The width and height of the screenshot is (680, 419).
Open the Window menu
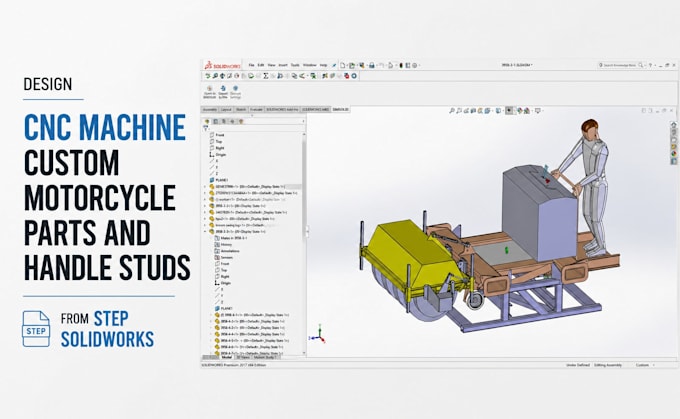tap(309, 65)
